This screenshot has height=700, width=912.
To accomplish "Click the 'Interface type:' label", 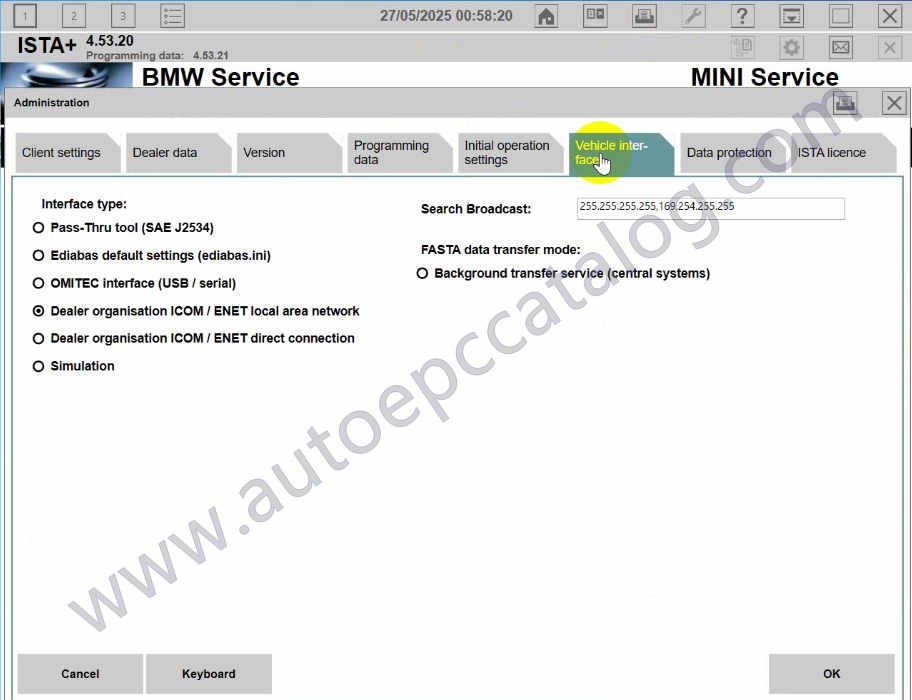I will (x=84, y=204).
